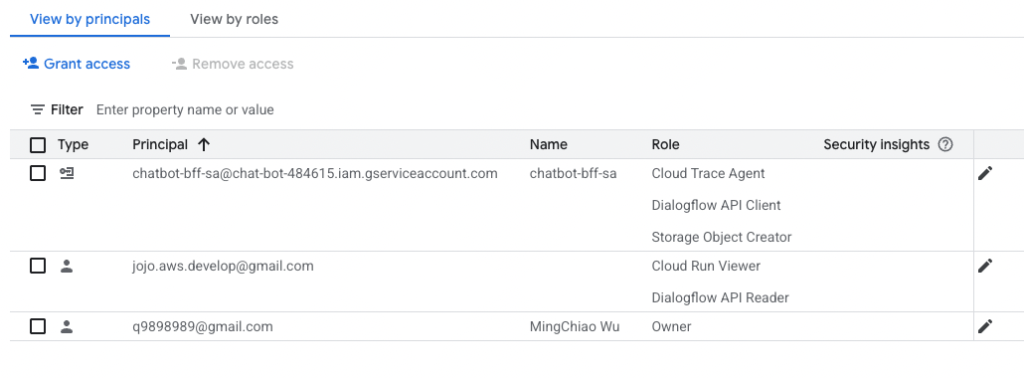This screenshot has width=1024, height=378.
Task: Tick the select-all checkbox in the header
Action: [x=39, y=145]
